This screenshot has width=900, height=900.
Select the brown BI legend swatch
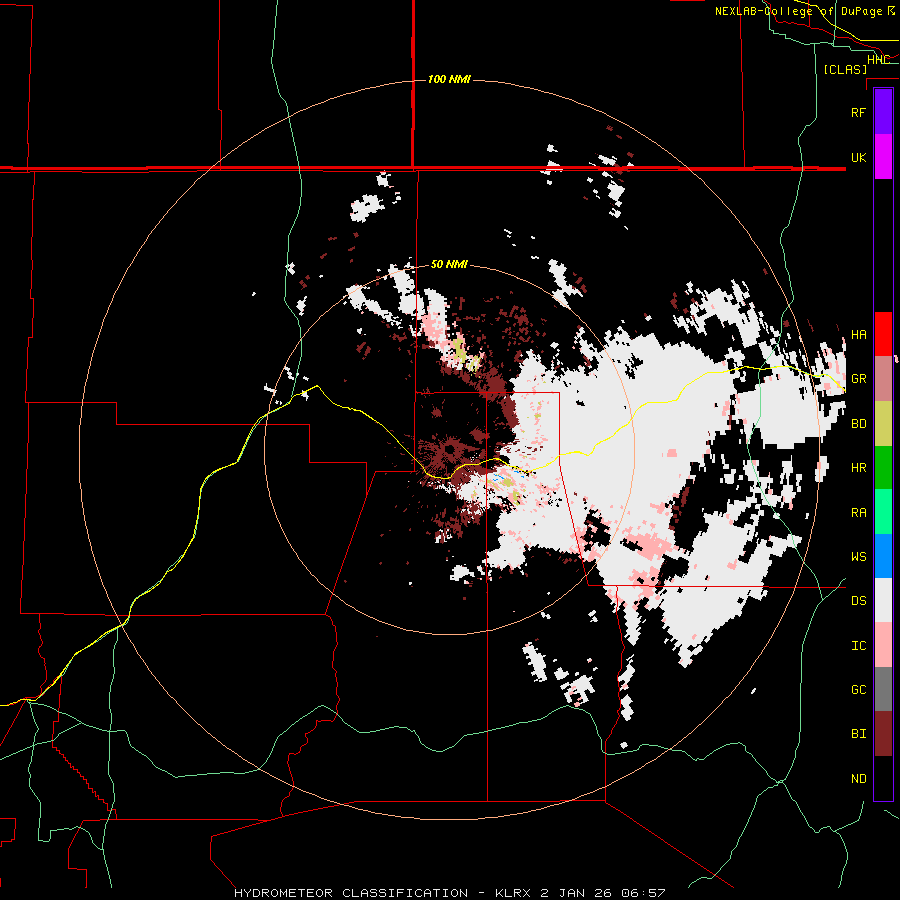(883, 734)
